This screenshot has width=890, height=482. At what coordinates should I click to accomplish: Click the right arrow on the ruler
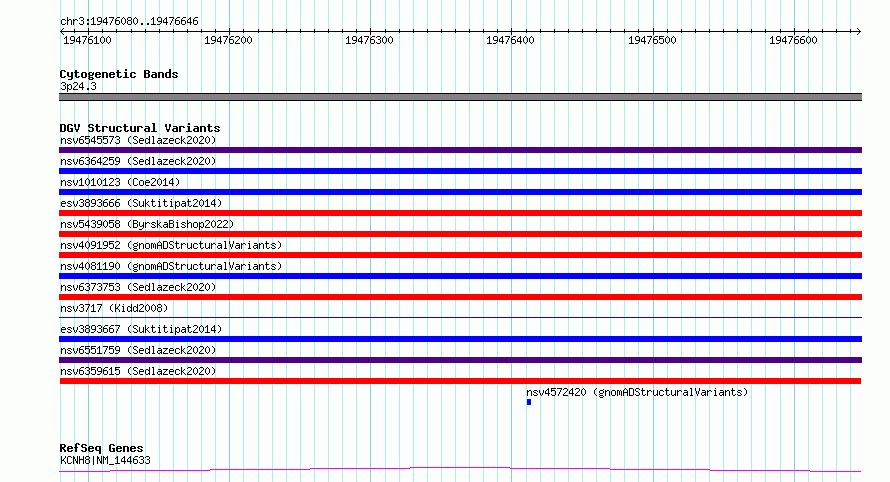[859, 32]
